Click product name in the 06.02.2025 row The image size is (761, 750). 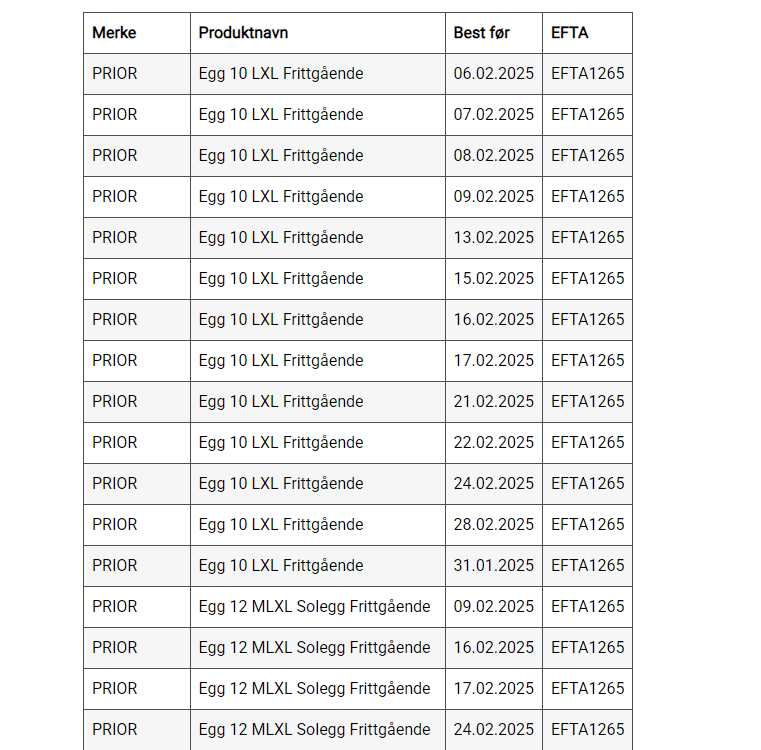(281, 74)
